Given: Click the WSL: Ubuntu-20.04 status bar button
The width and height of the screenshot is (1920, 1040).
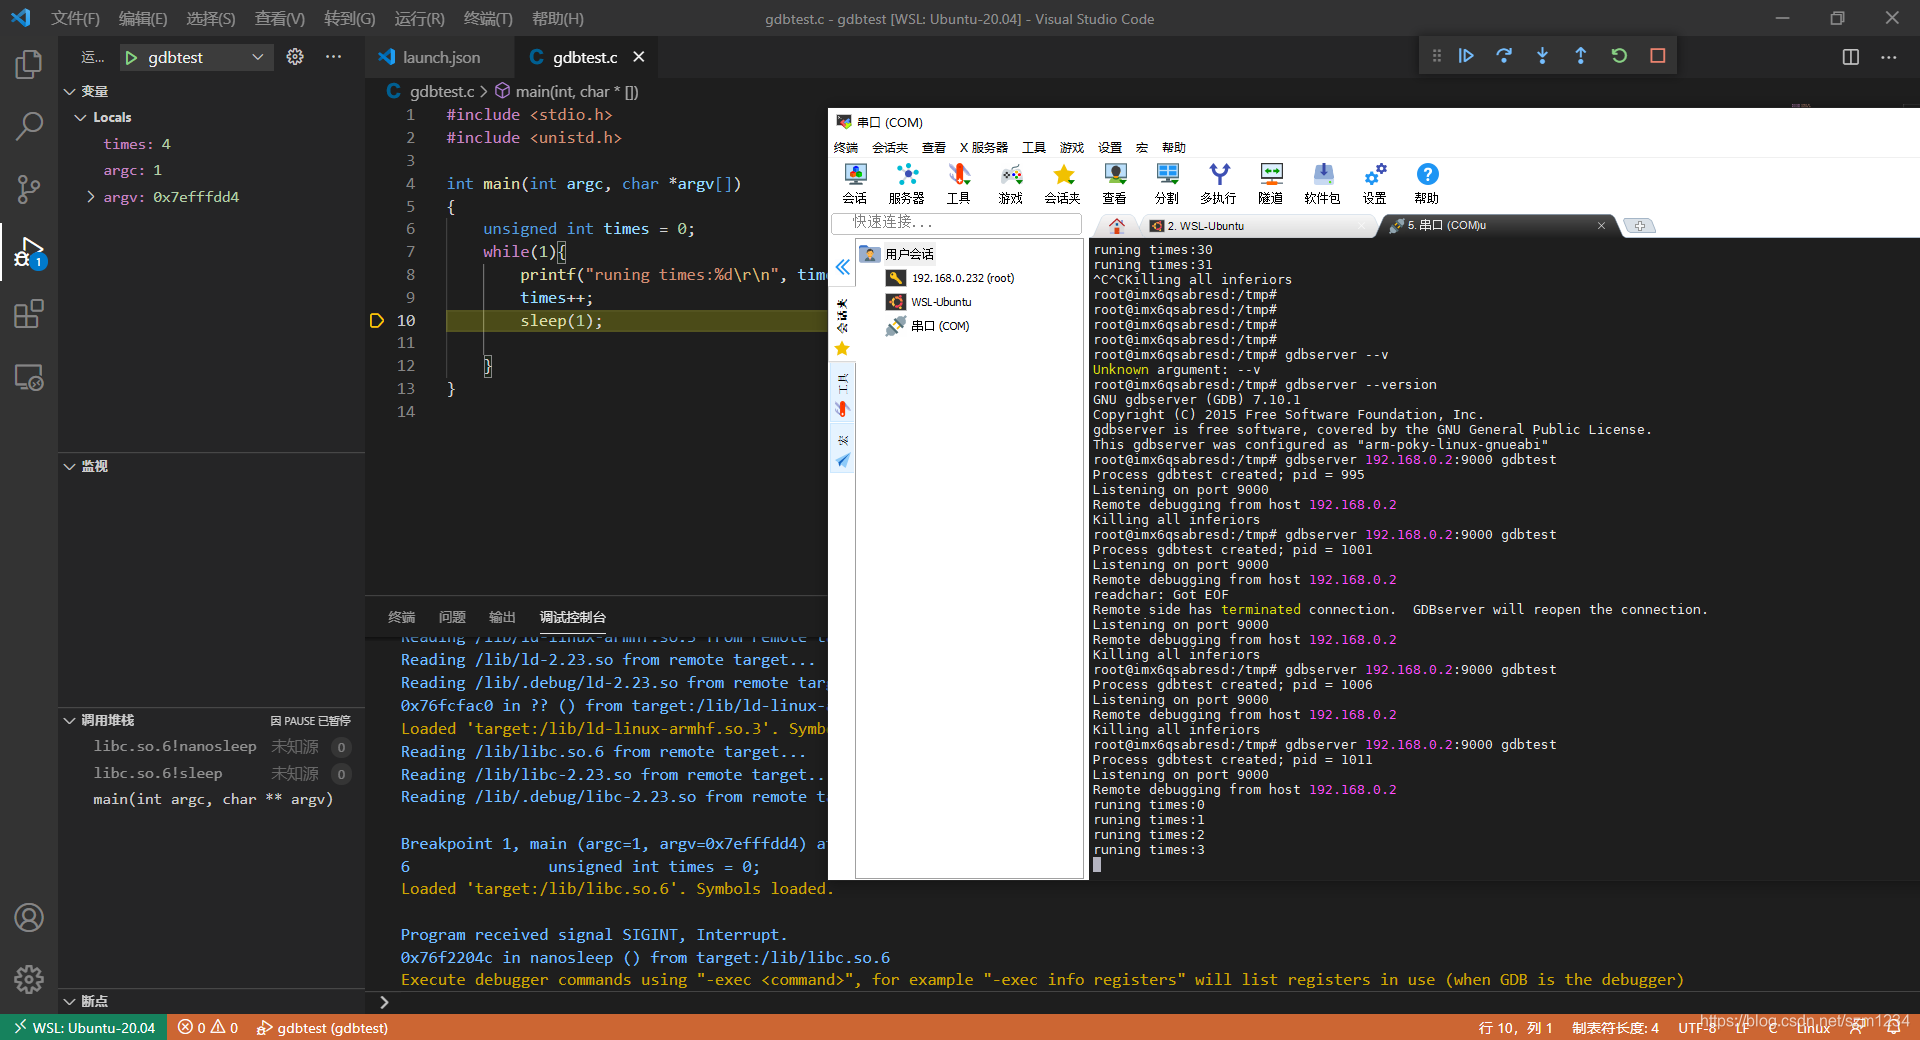Looking at the screenshot, I should 83,1028.
